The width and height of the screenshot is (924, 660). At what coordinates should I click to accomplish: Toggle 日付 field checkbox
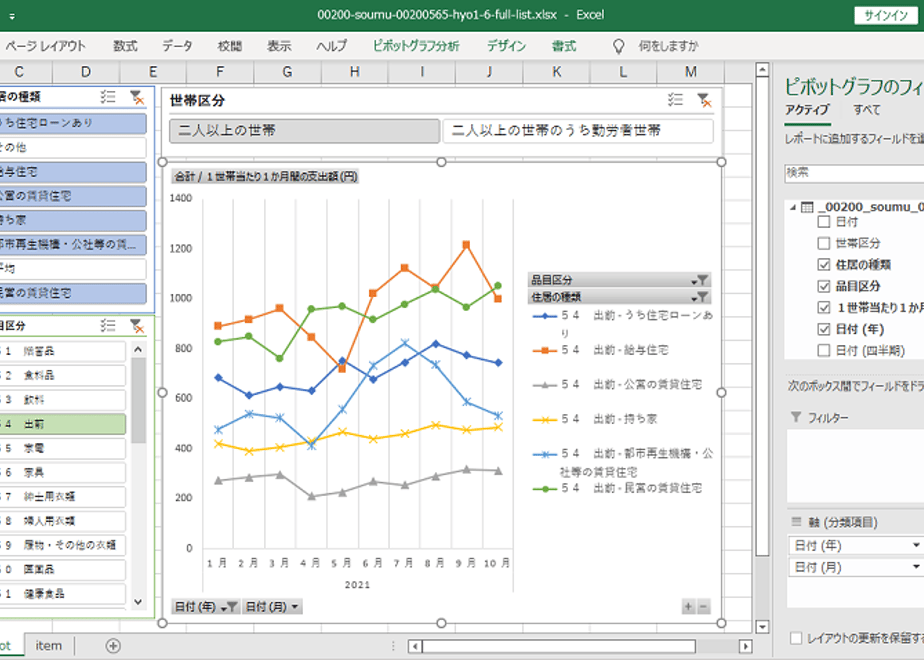824,222
